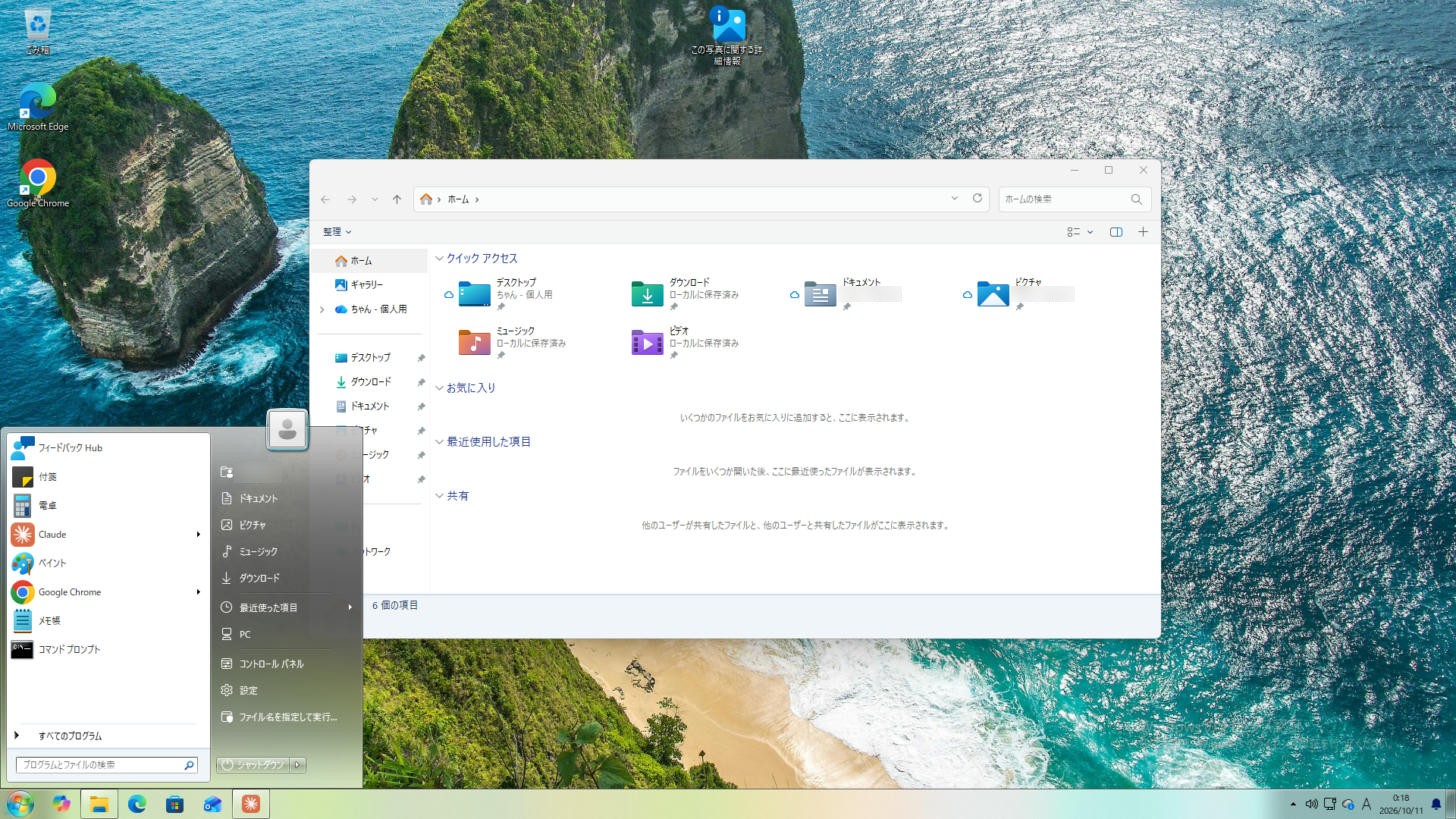Collapse the 最近使用した項目 section
Image resolution: width=1456 pixels, height=819 pixels.
coord(439,442)
